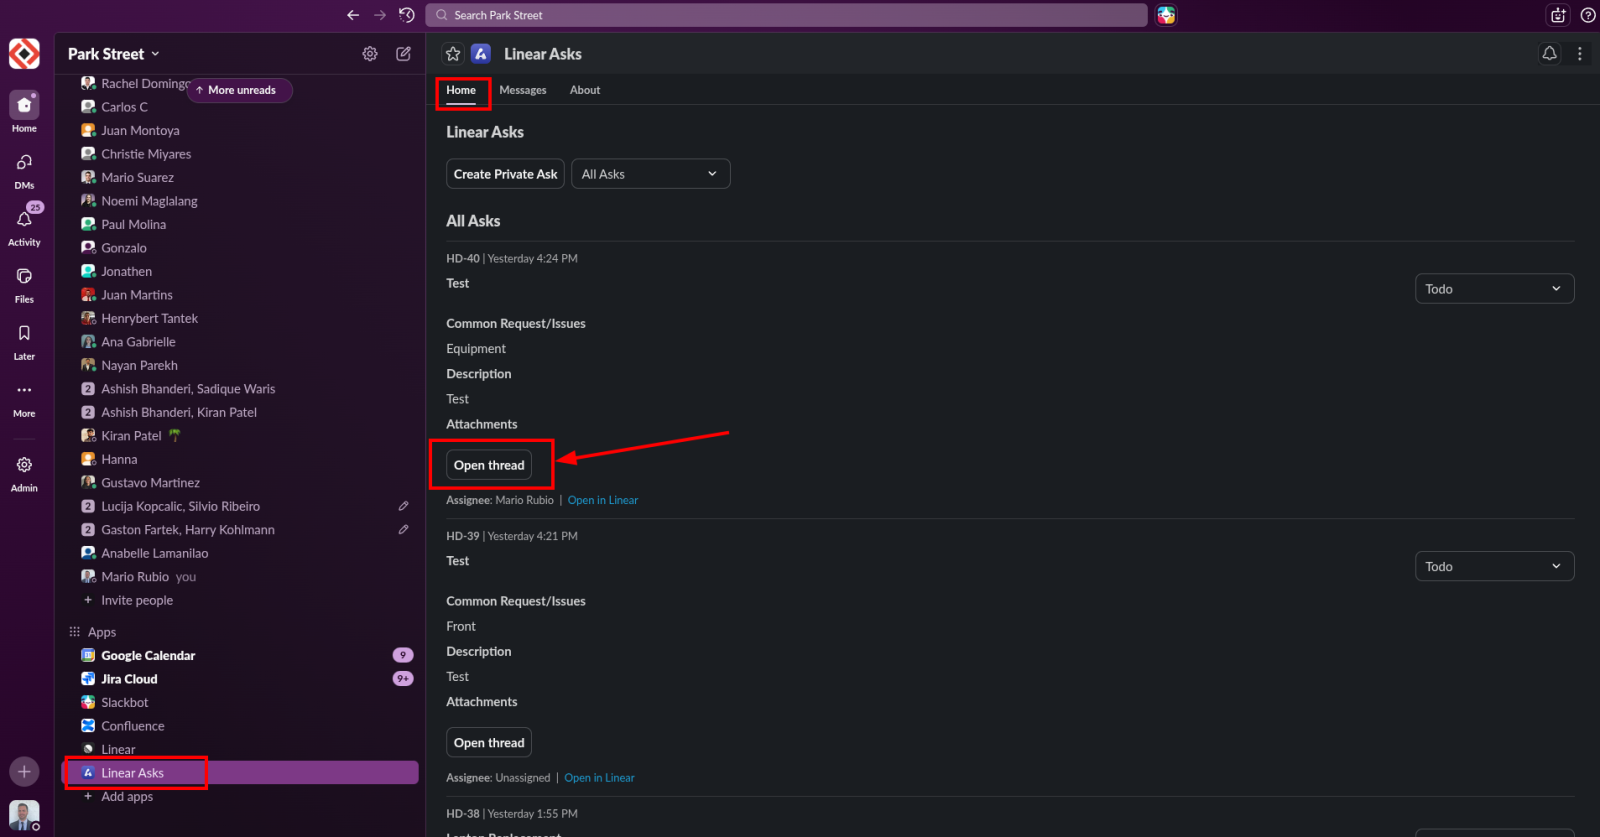The width and height of the screenshot is (1600, 837).
Task: Go back in navigation history
Action: [353, 15]
